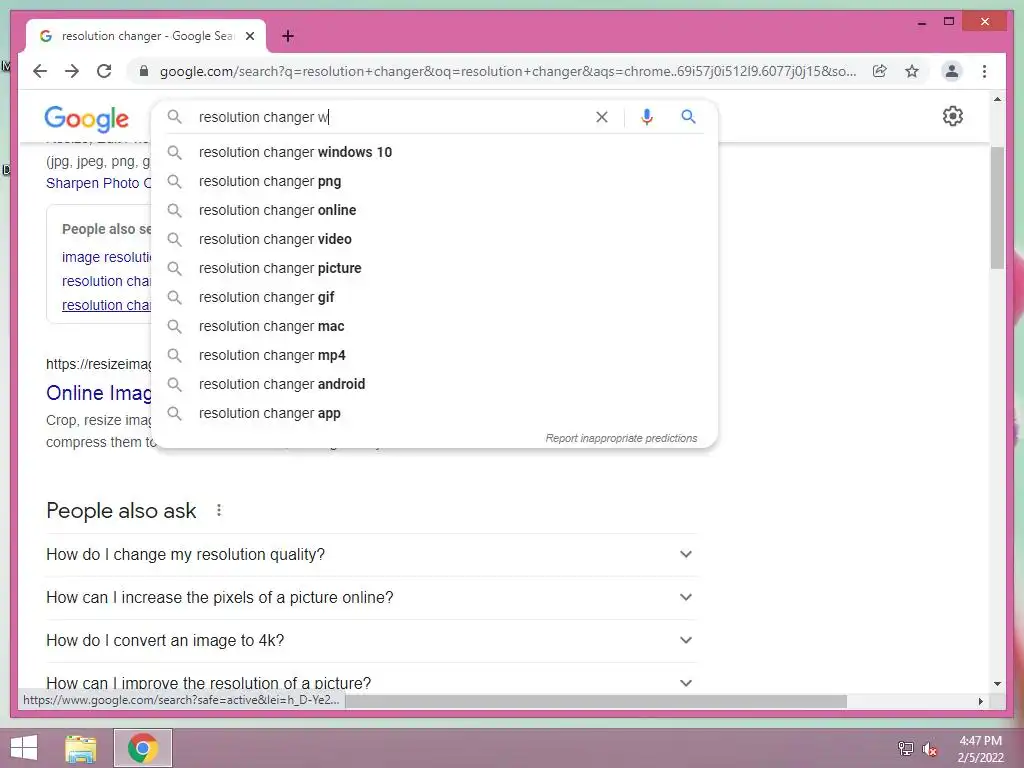1024x768 pixels.
Task: Share this page via the share icon
Action: click(880, 71)
